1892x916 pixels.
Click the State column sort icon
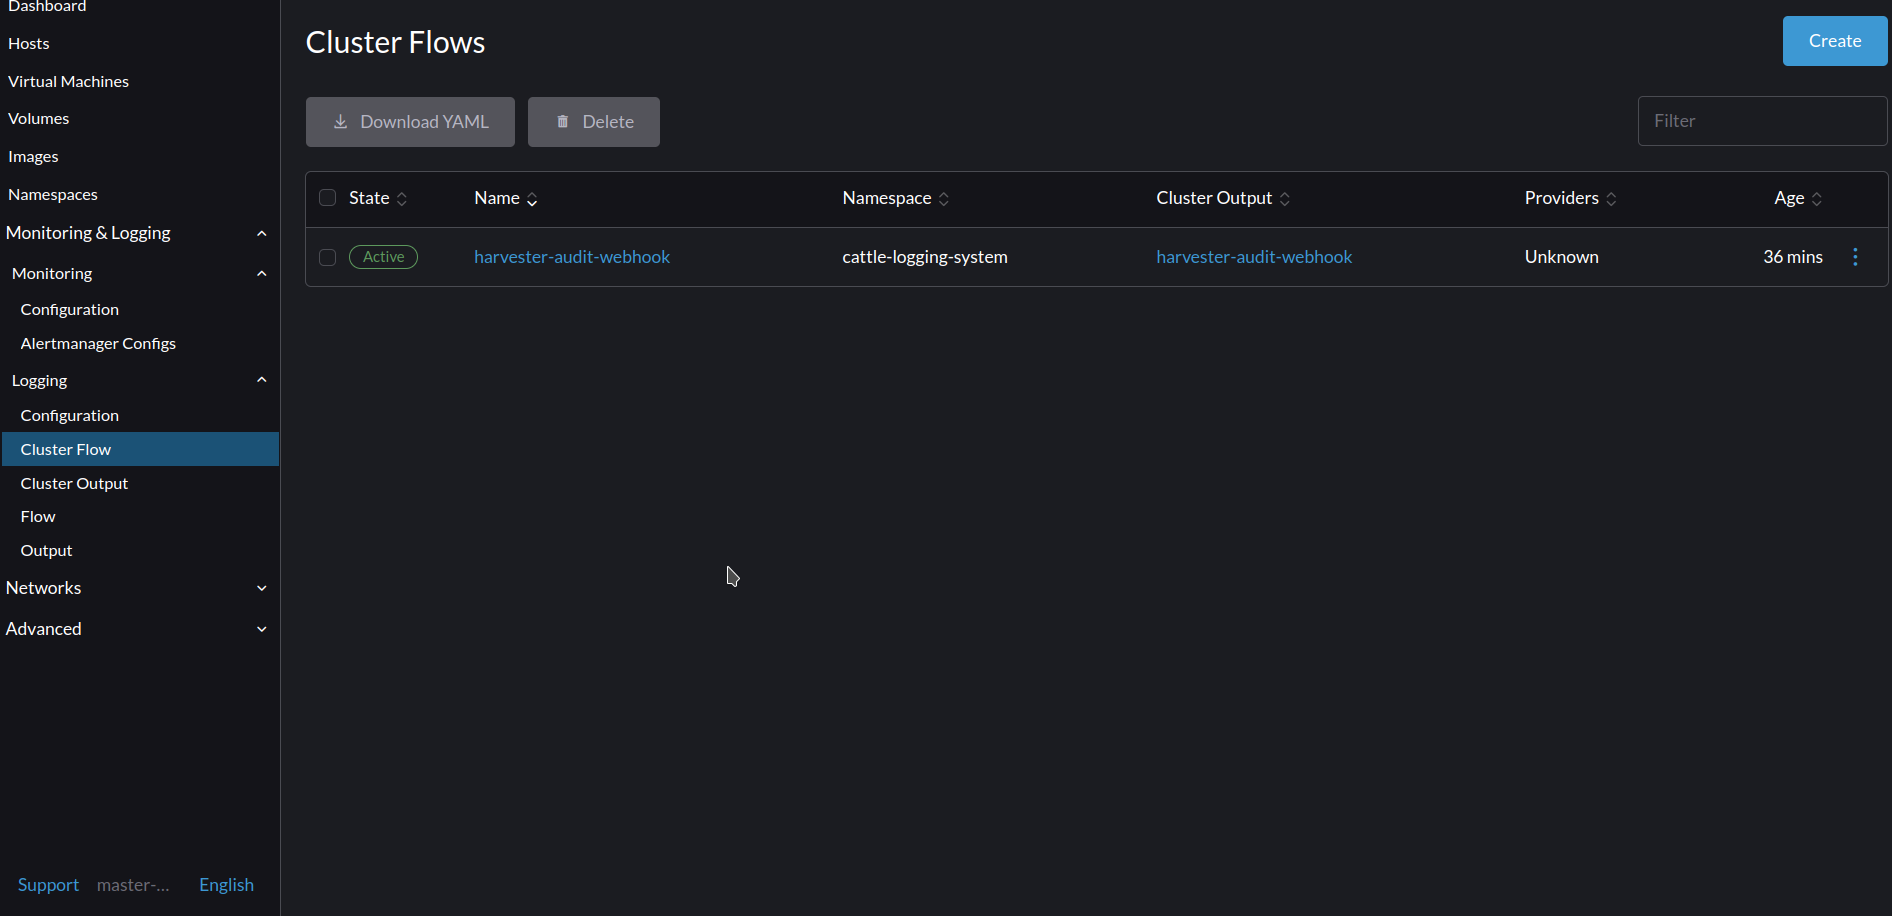(402, 198)
